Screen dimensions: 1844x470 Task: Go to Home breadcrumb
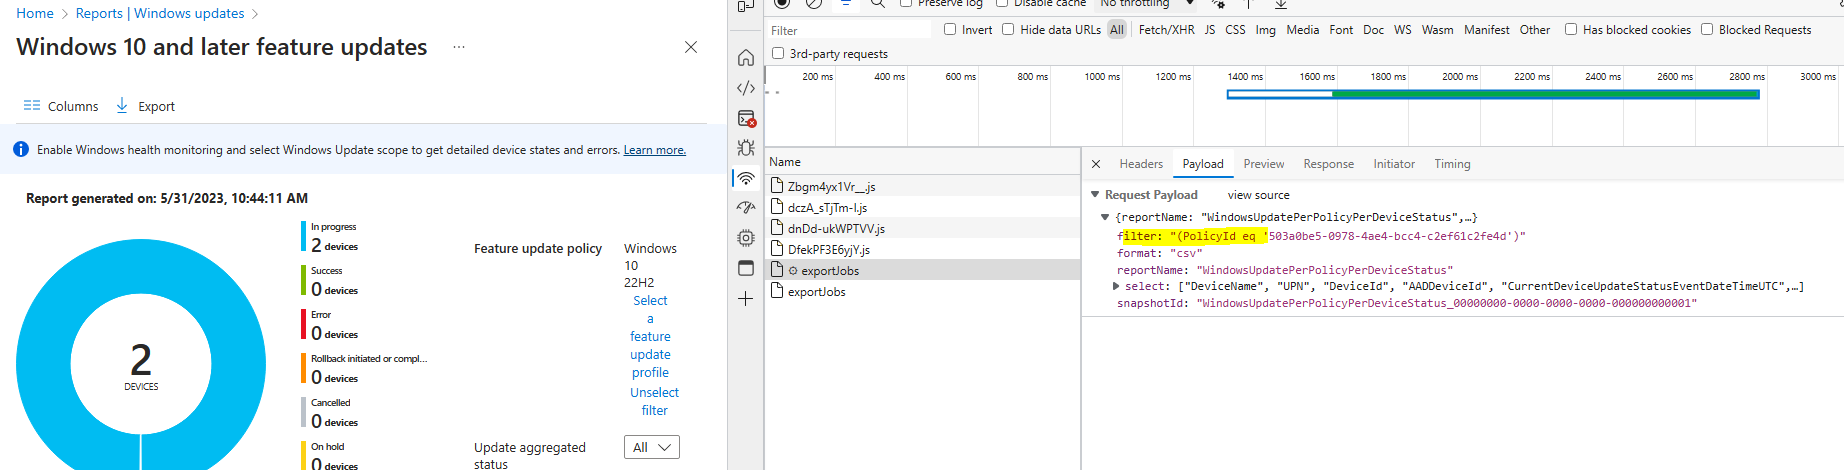(35, 13)
